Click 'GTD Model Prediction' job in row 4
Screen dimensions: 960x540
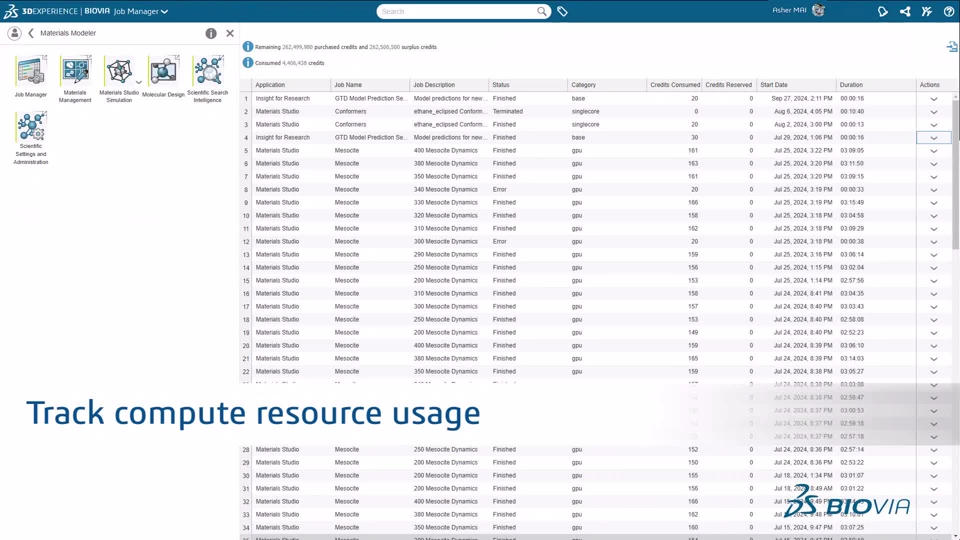pyautogui.click(x=370, y=138)
